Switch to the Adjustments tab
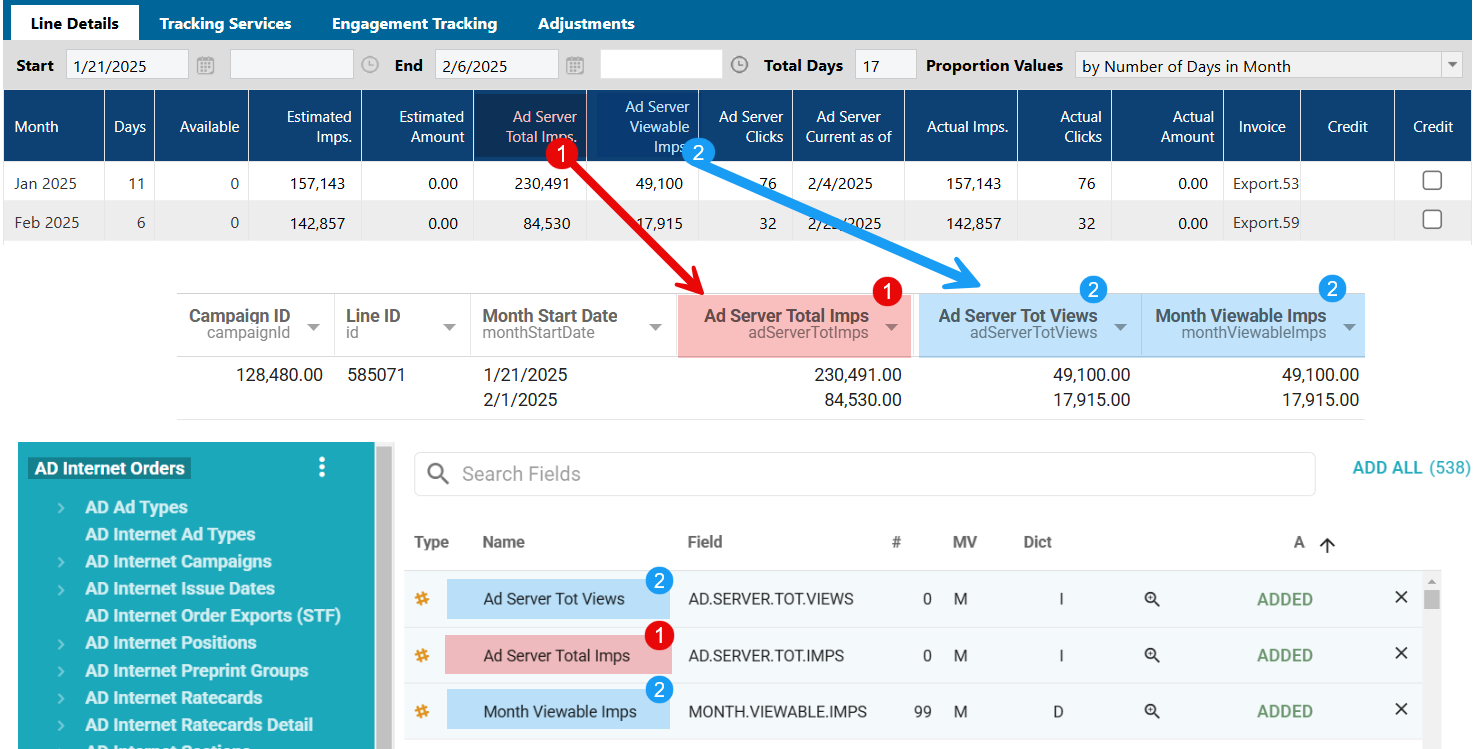 tap(586, 23)
